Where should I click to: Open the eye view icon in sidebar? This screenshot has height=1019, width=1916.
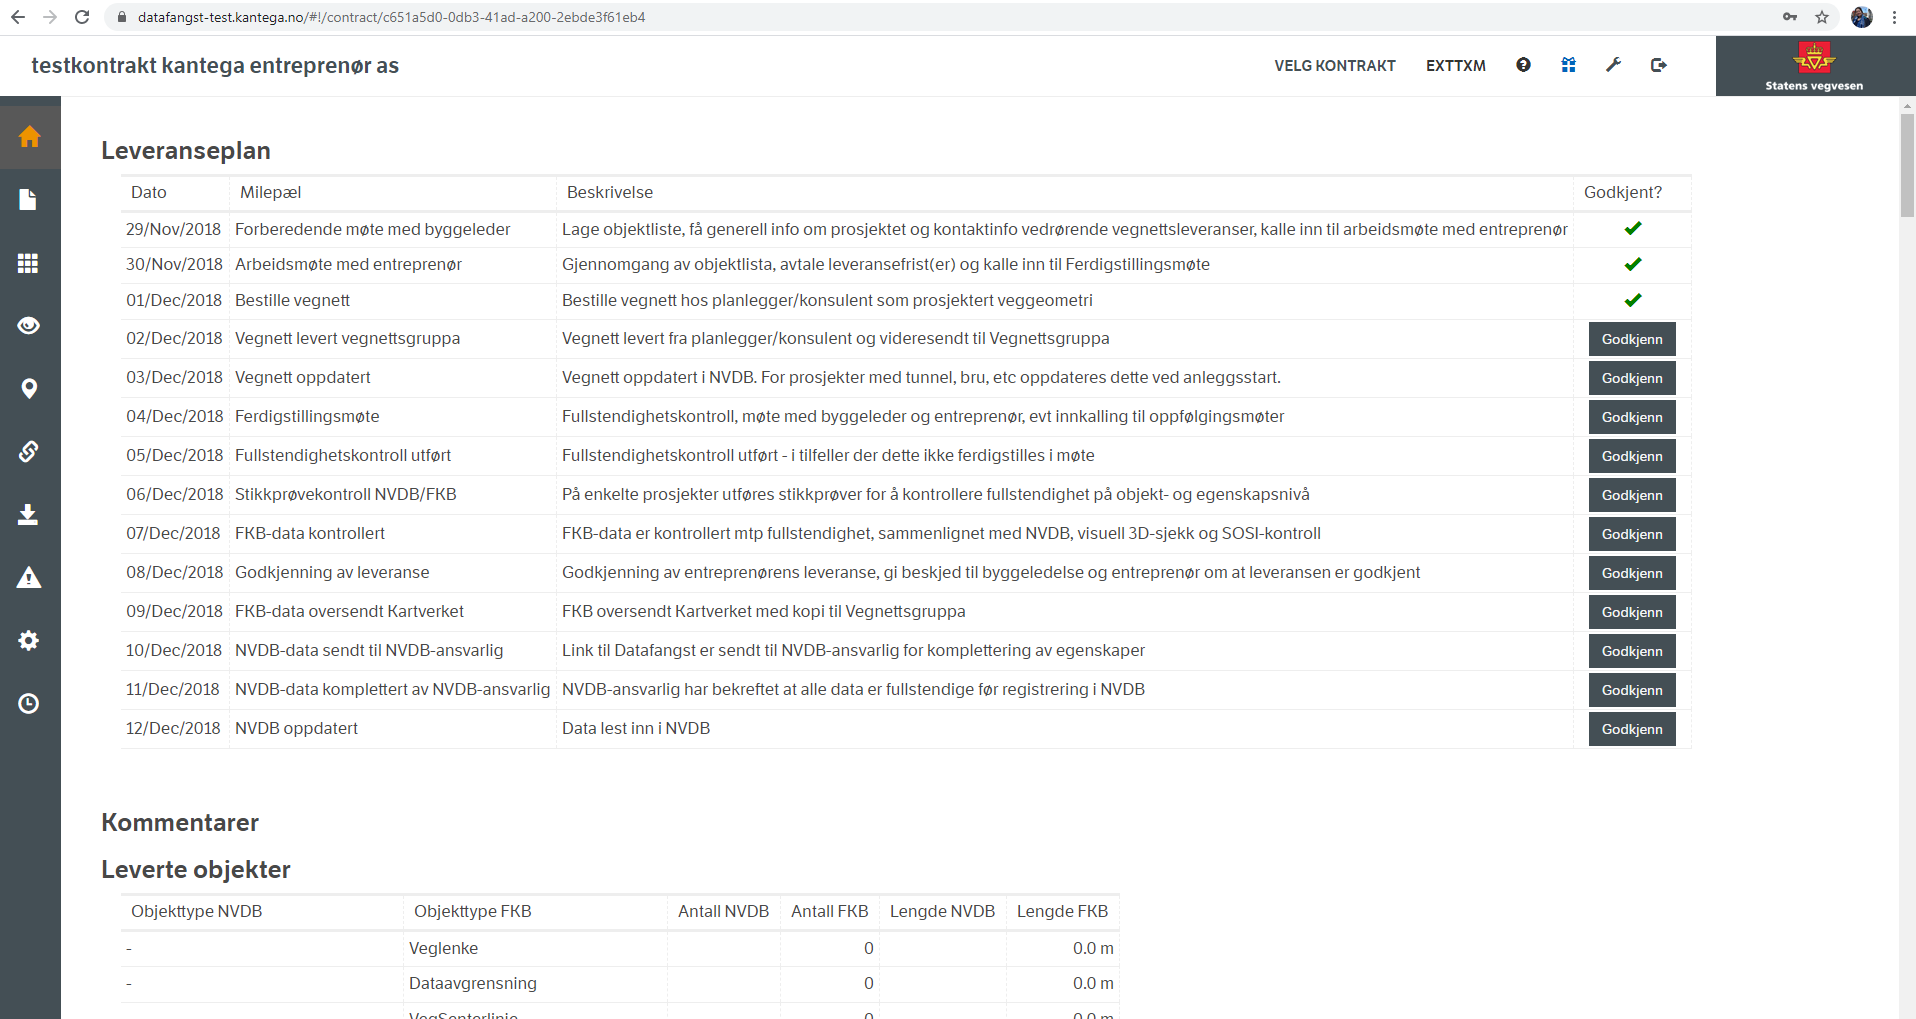coord(29,326)
